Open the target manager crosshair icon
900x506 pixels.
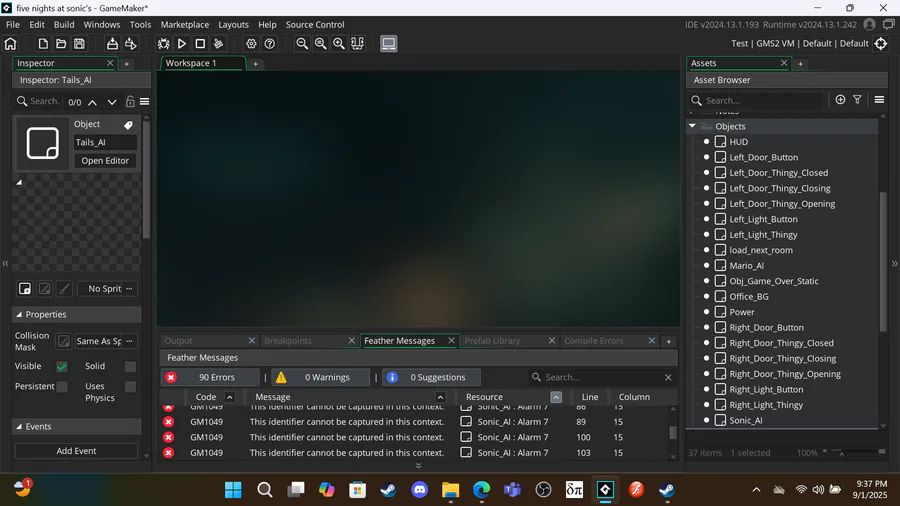(x=880, y=44)
